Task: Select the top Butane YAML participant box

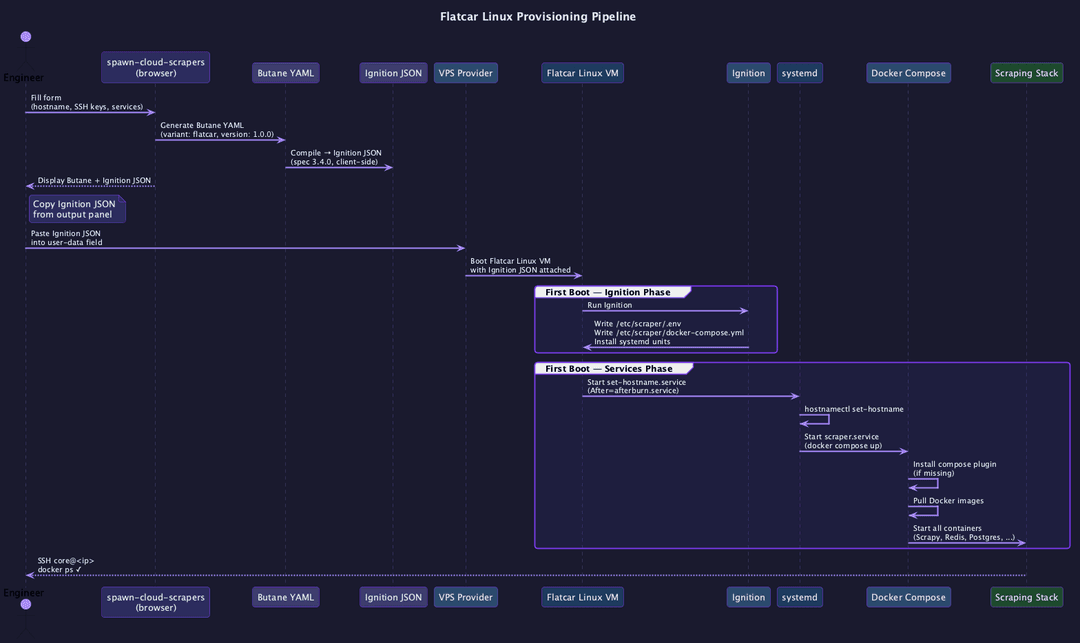Action: (x=285, y=73)
